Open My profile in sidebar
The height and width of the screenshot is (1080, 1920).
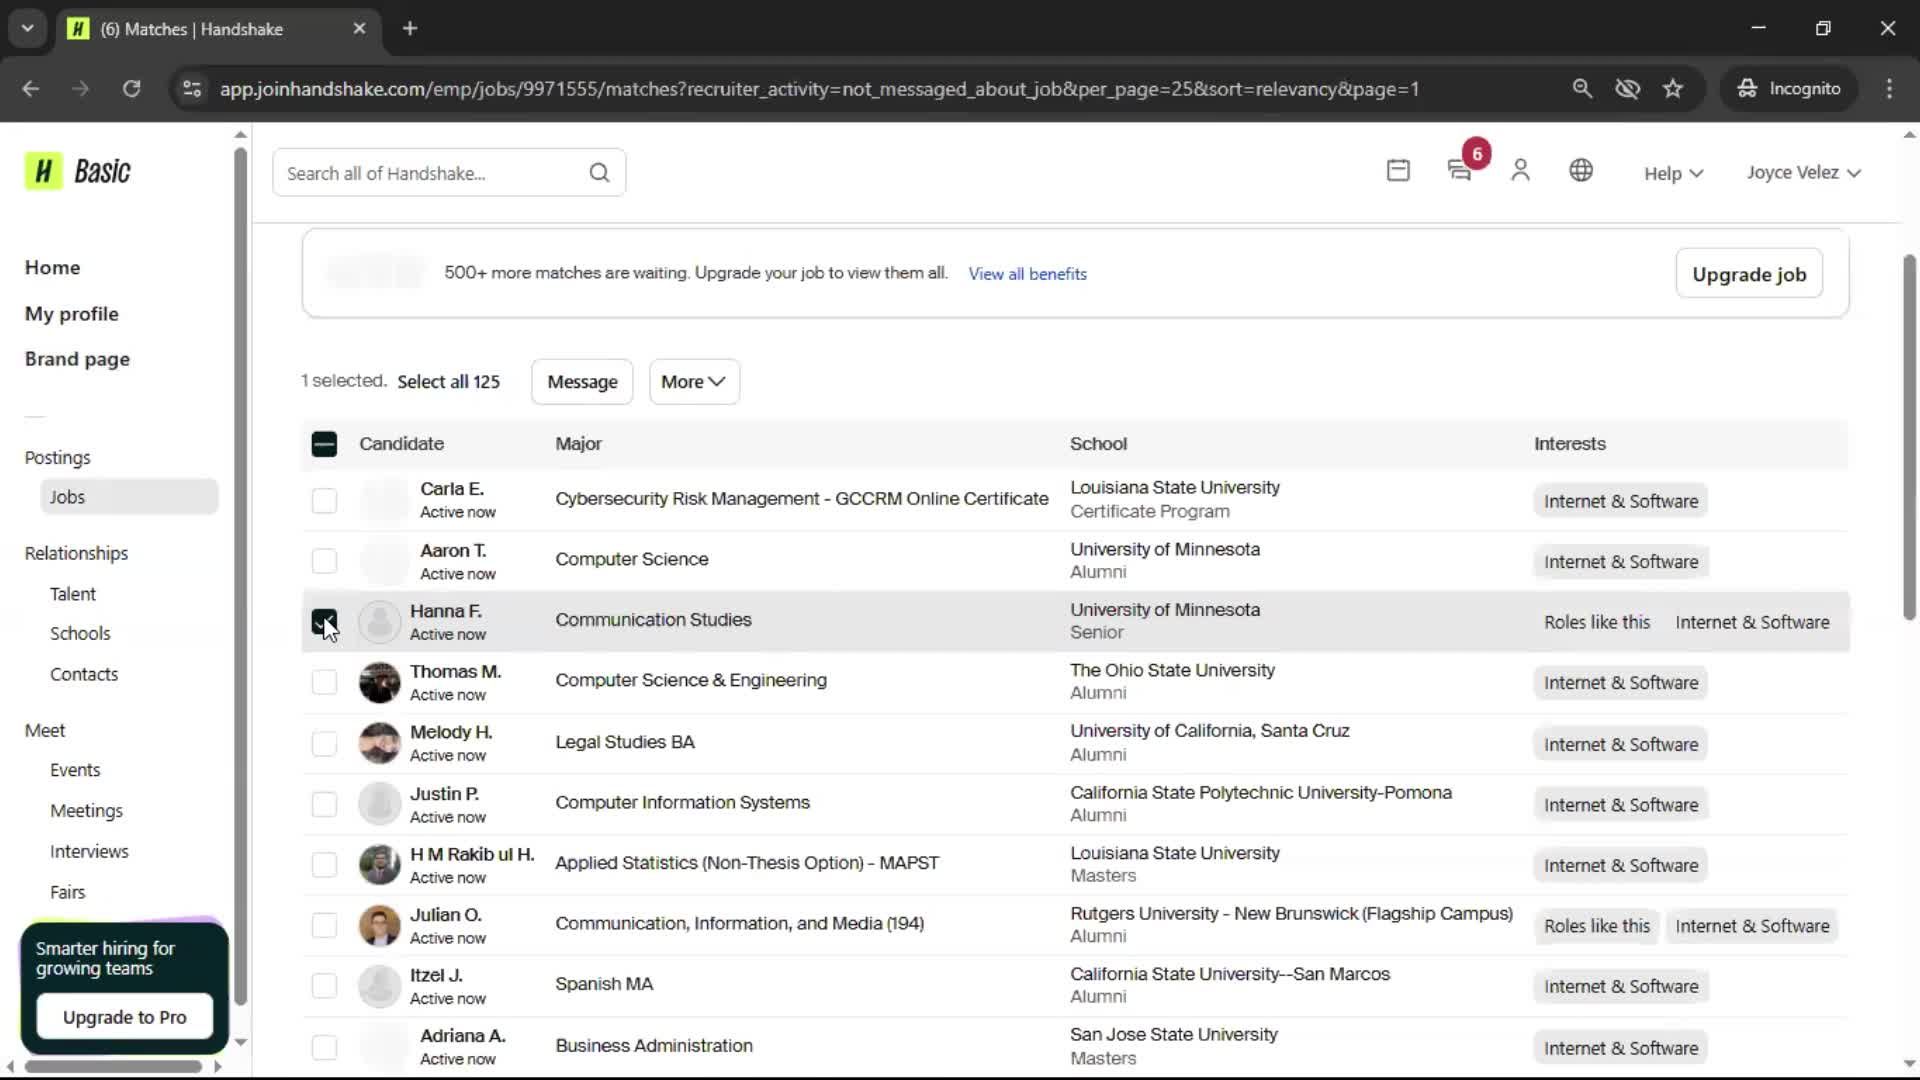point(71,314)
